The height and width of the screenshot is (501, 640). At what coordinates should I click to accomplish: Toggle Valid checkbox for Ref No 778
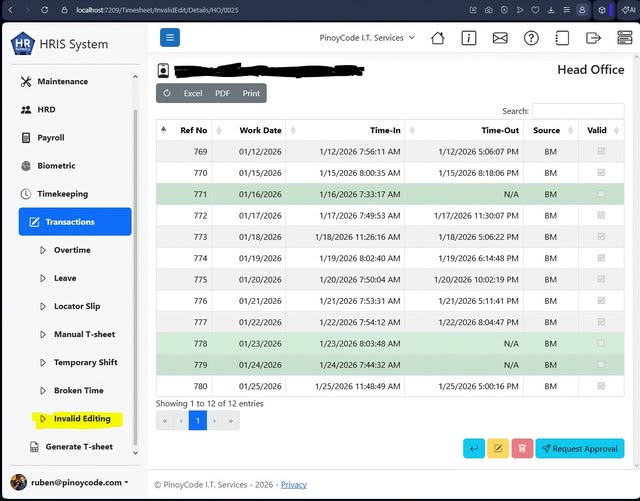click(601, 343)
